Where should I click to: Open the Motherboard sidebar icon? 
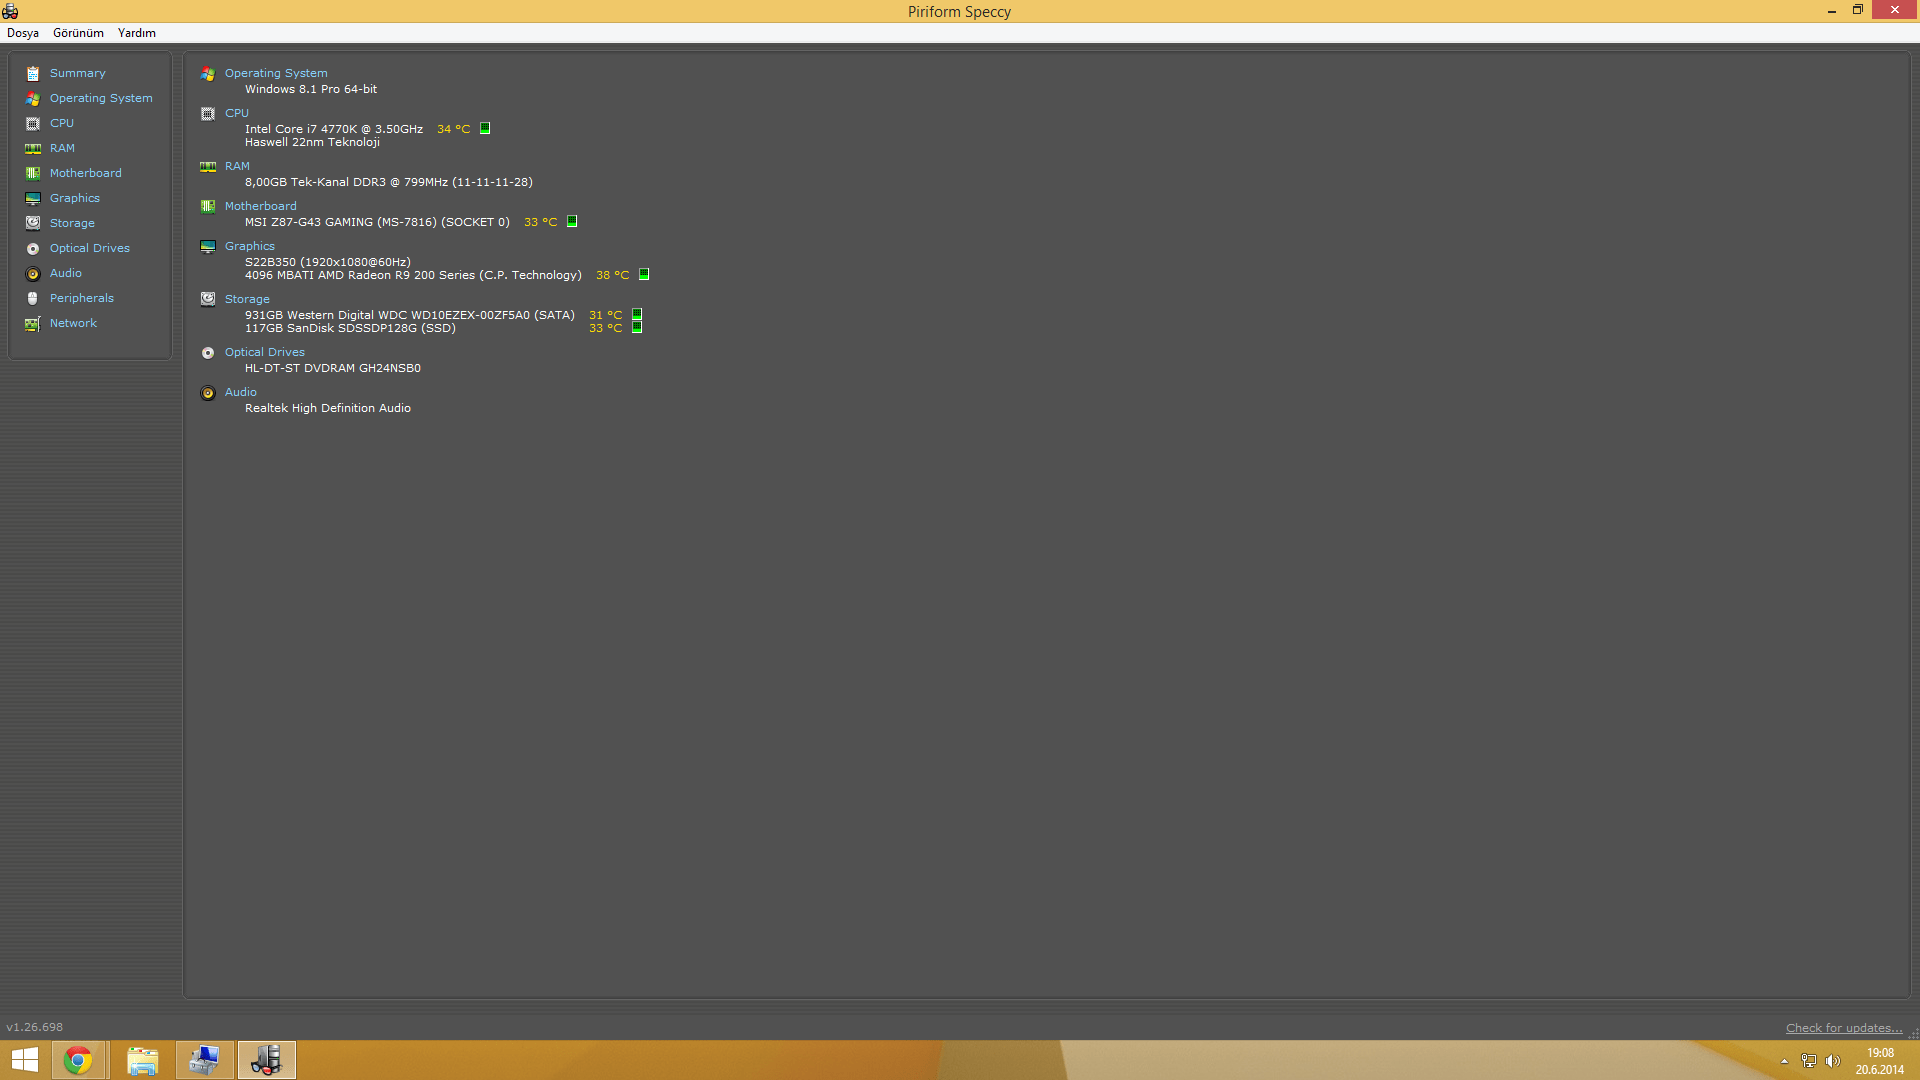tap(33, 174)
